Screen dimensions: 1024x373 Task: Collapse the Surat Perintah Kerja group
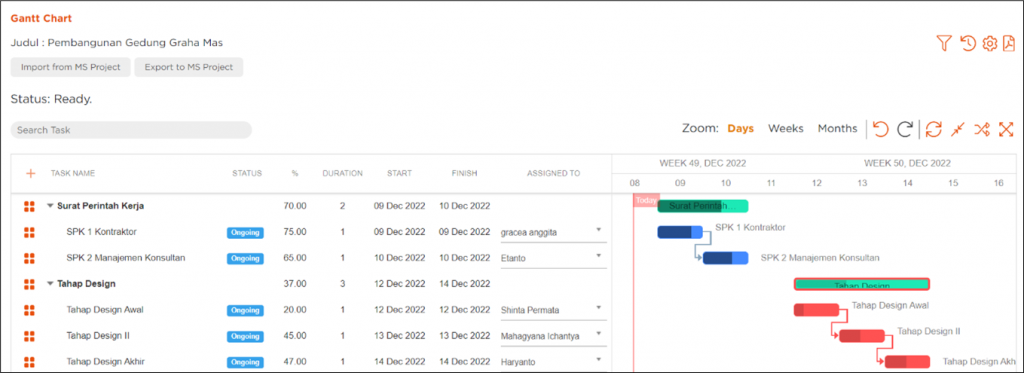tap(50, 206)
